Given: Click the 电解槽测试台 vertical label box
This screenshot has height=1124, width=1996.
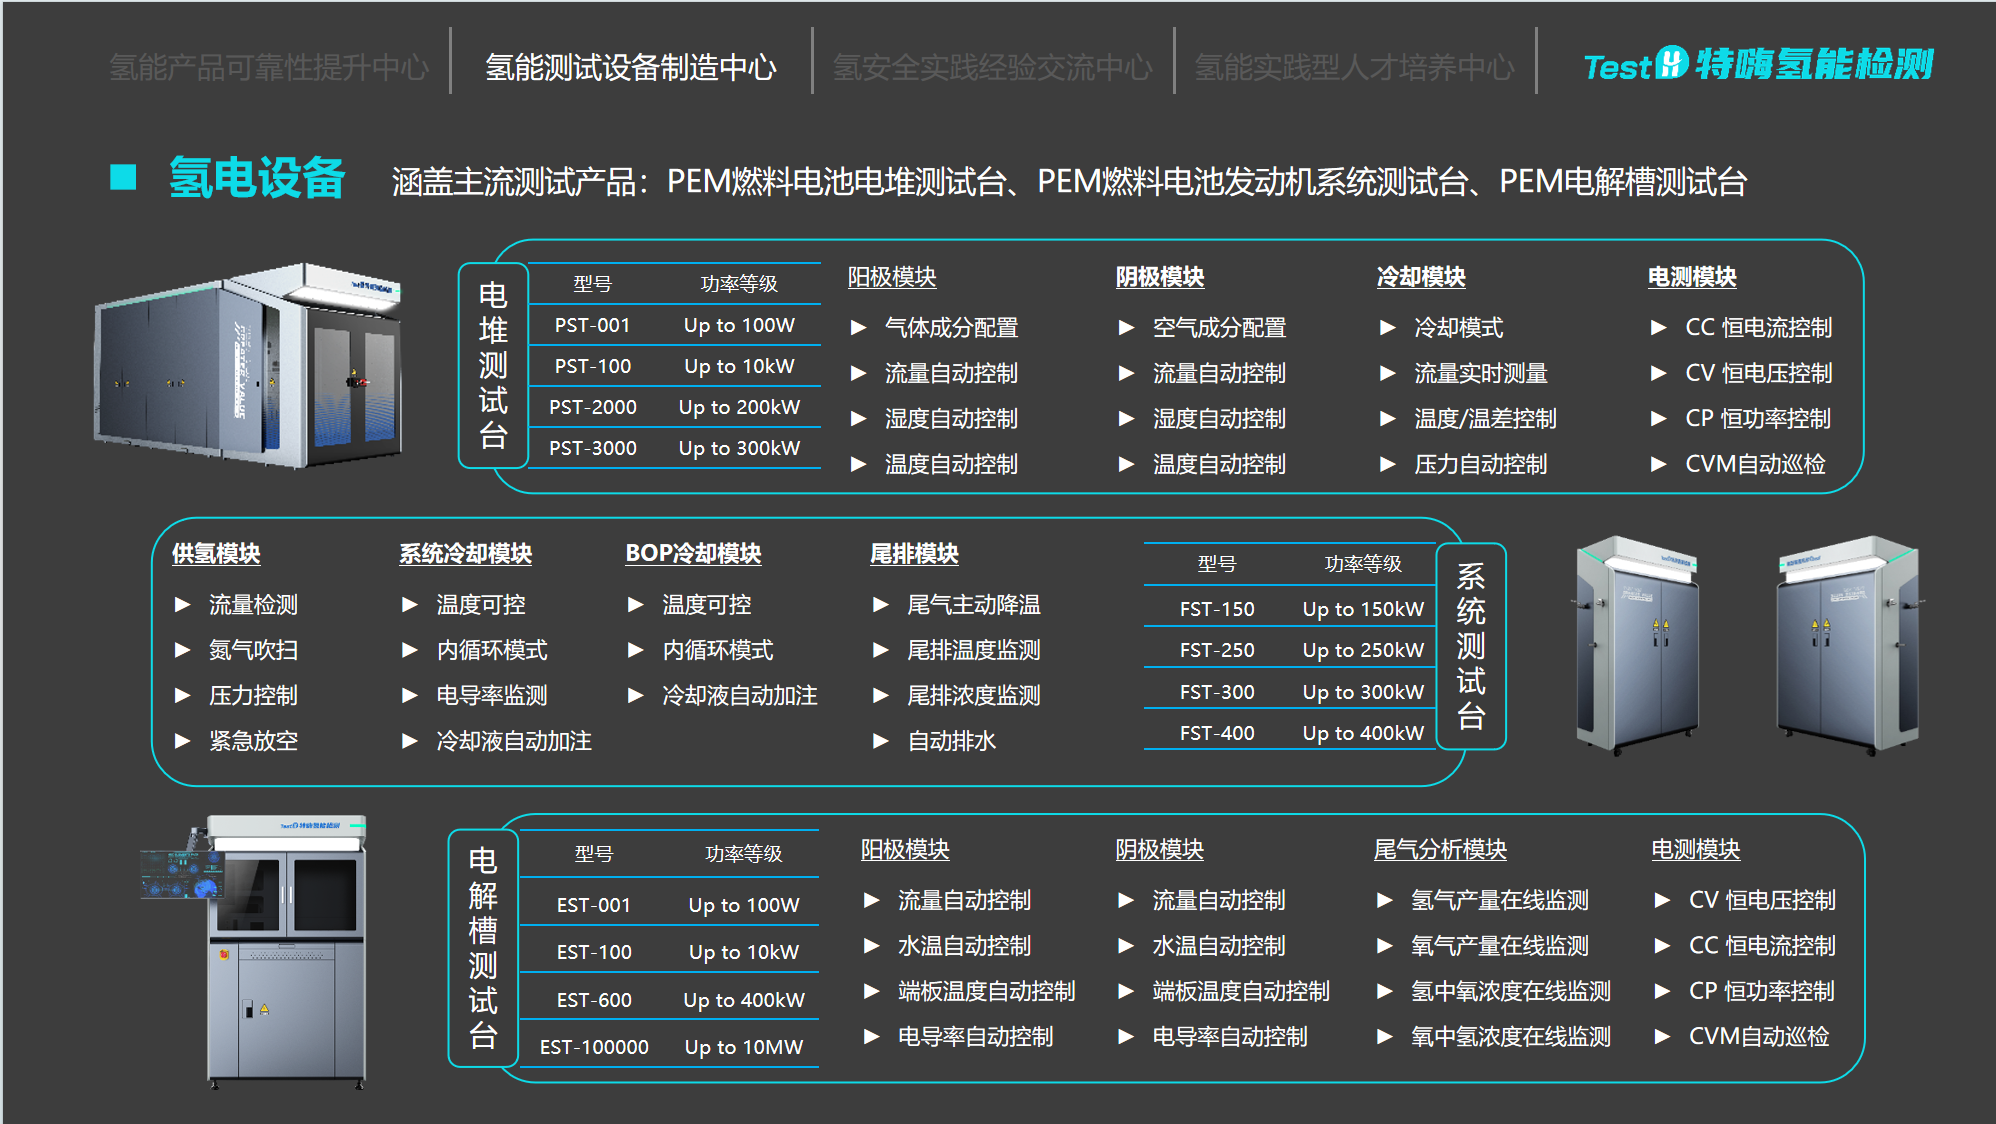Looking at the screenshot, I should click(483, 947).
